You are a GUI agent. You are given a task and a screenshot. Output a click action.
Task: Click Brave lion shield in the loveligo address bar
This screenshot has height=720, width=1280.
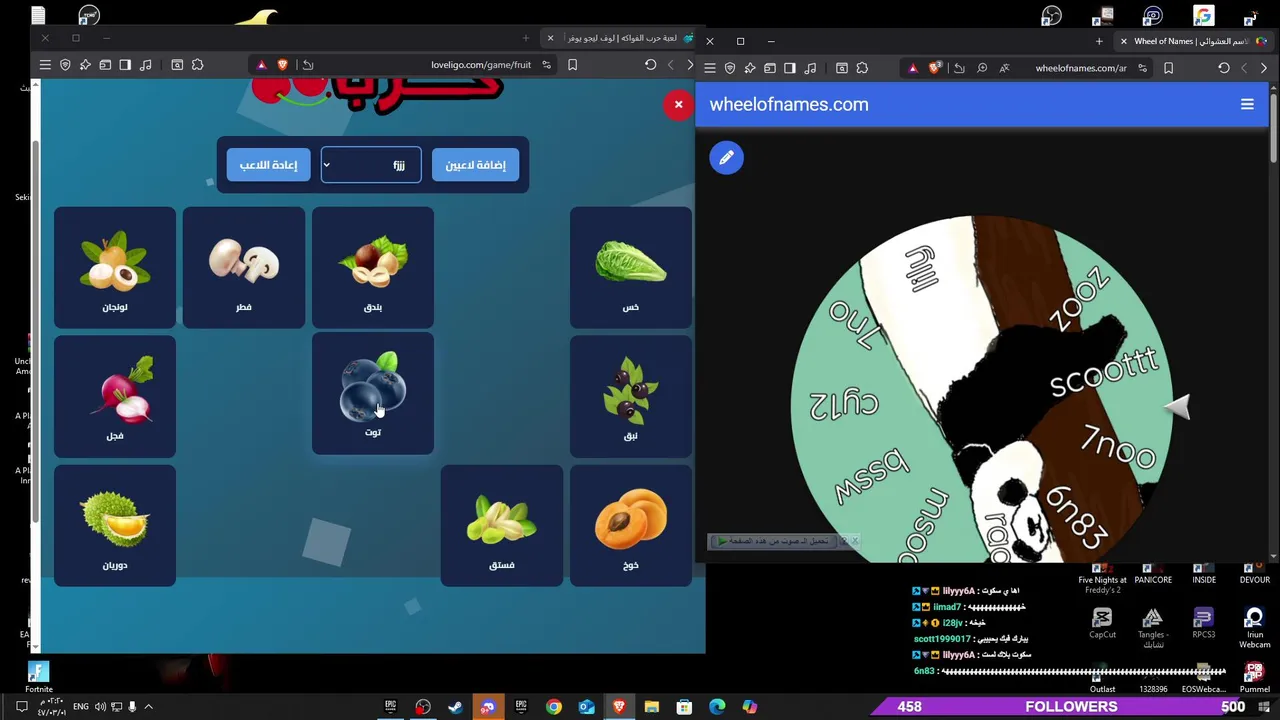pyautogui.click(x=283, y=65)
